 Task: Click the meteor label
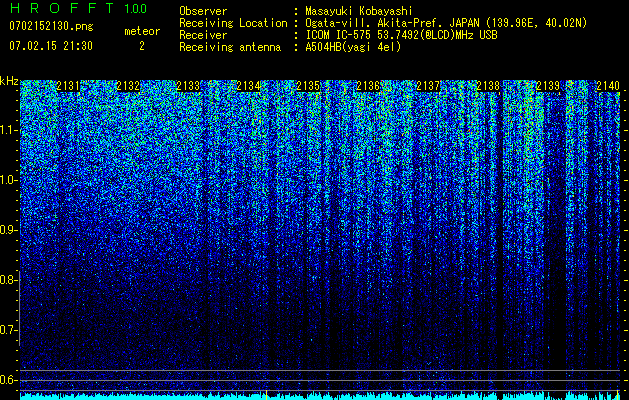click(x=142, y=31)
